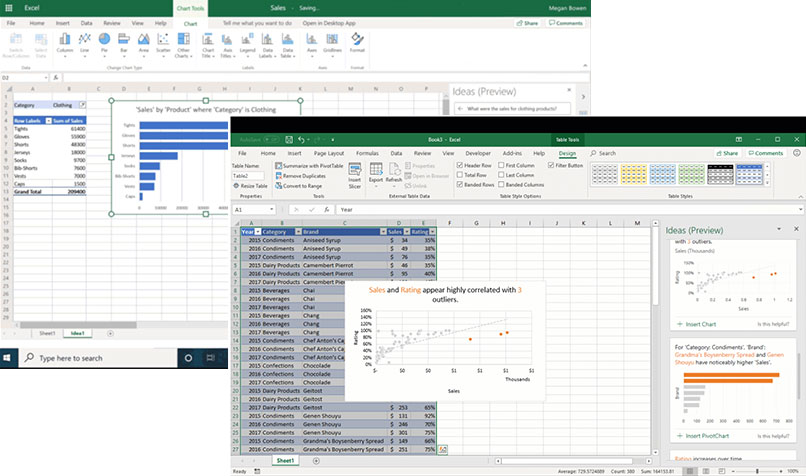Click Share button in Book3 window

727,153
